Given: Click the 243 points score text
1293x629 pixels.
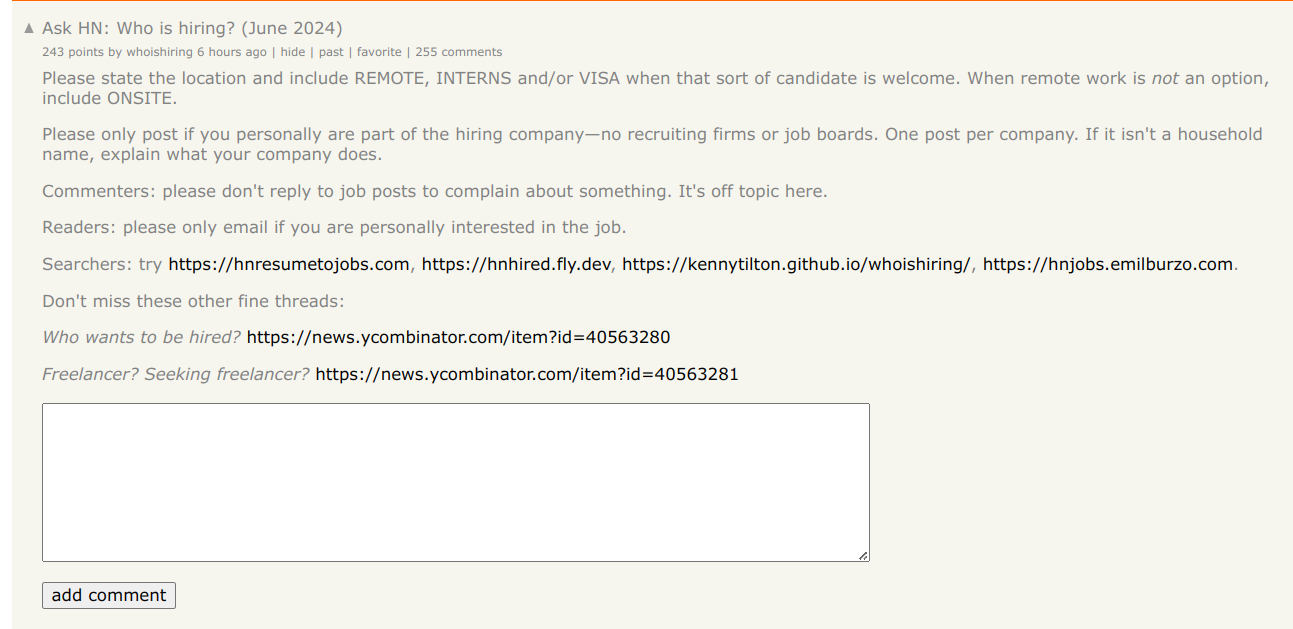Looking at the screenshot, I should click(x=73, y=52).
